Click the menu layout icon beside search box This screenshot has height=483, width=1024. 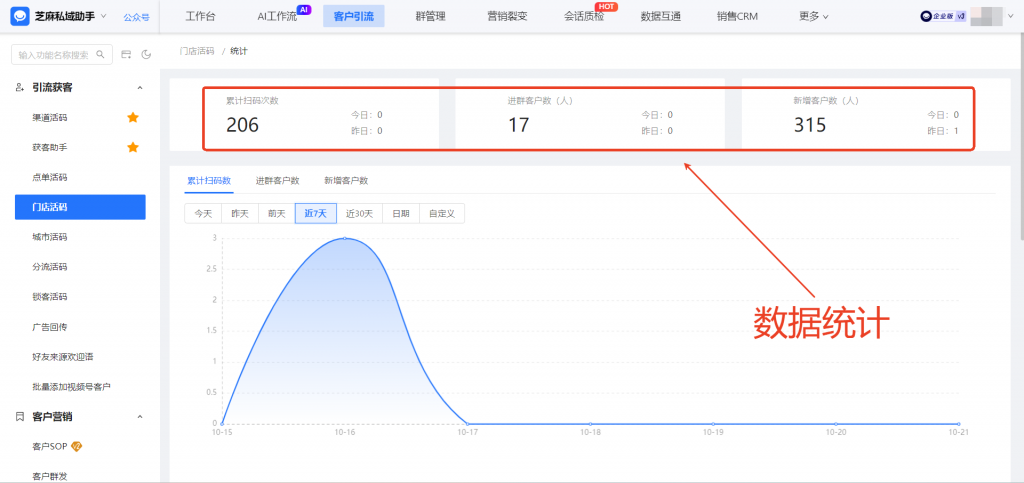126,54
